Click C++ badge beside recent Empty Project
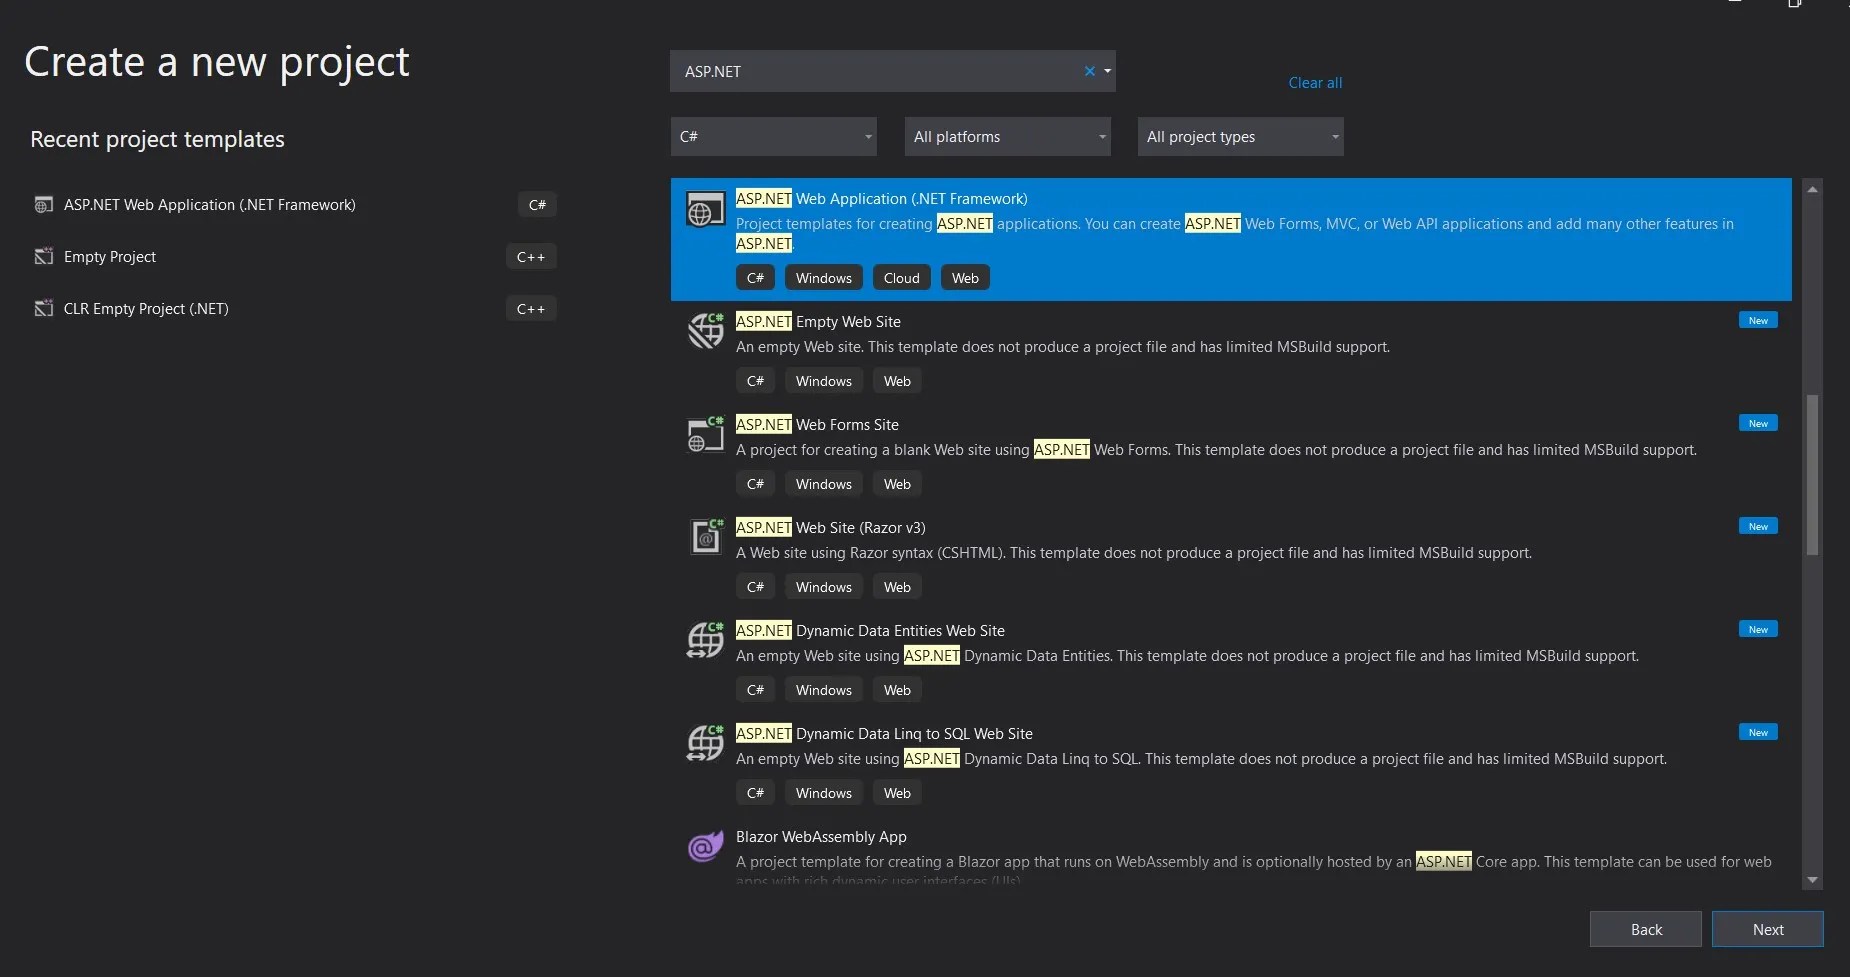 click(531, 257)
